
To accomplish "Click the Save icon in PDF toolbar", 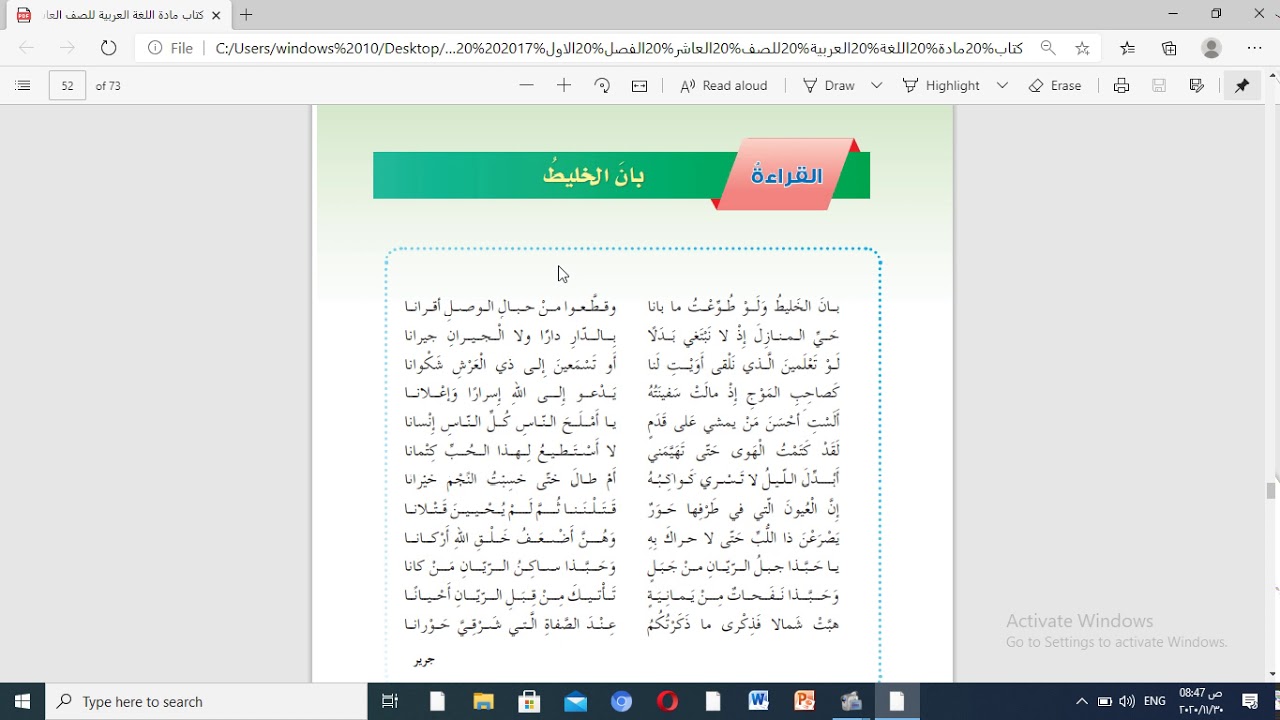I will [1159, 86].
